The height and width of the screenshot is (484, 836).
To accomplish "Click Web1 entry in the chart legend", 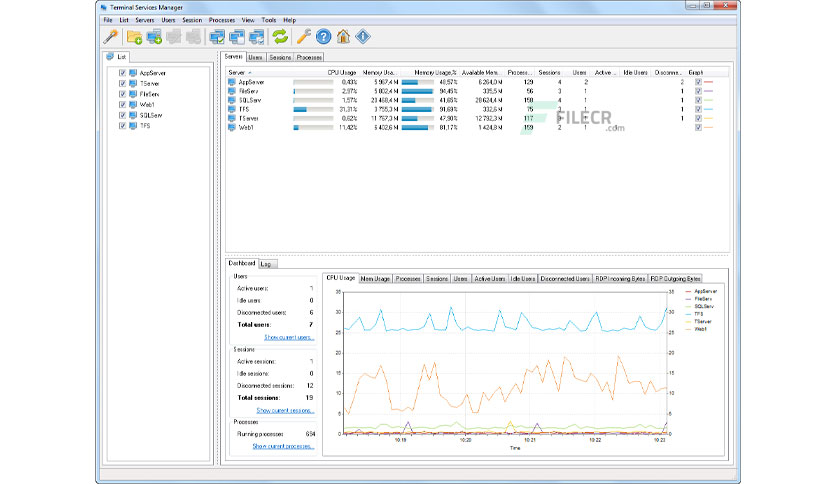I will [696, 329].
